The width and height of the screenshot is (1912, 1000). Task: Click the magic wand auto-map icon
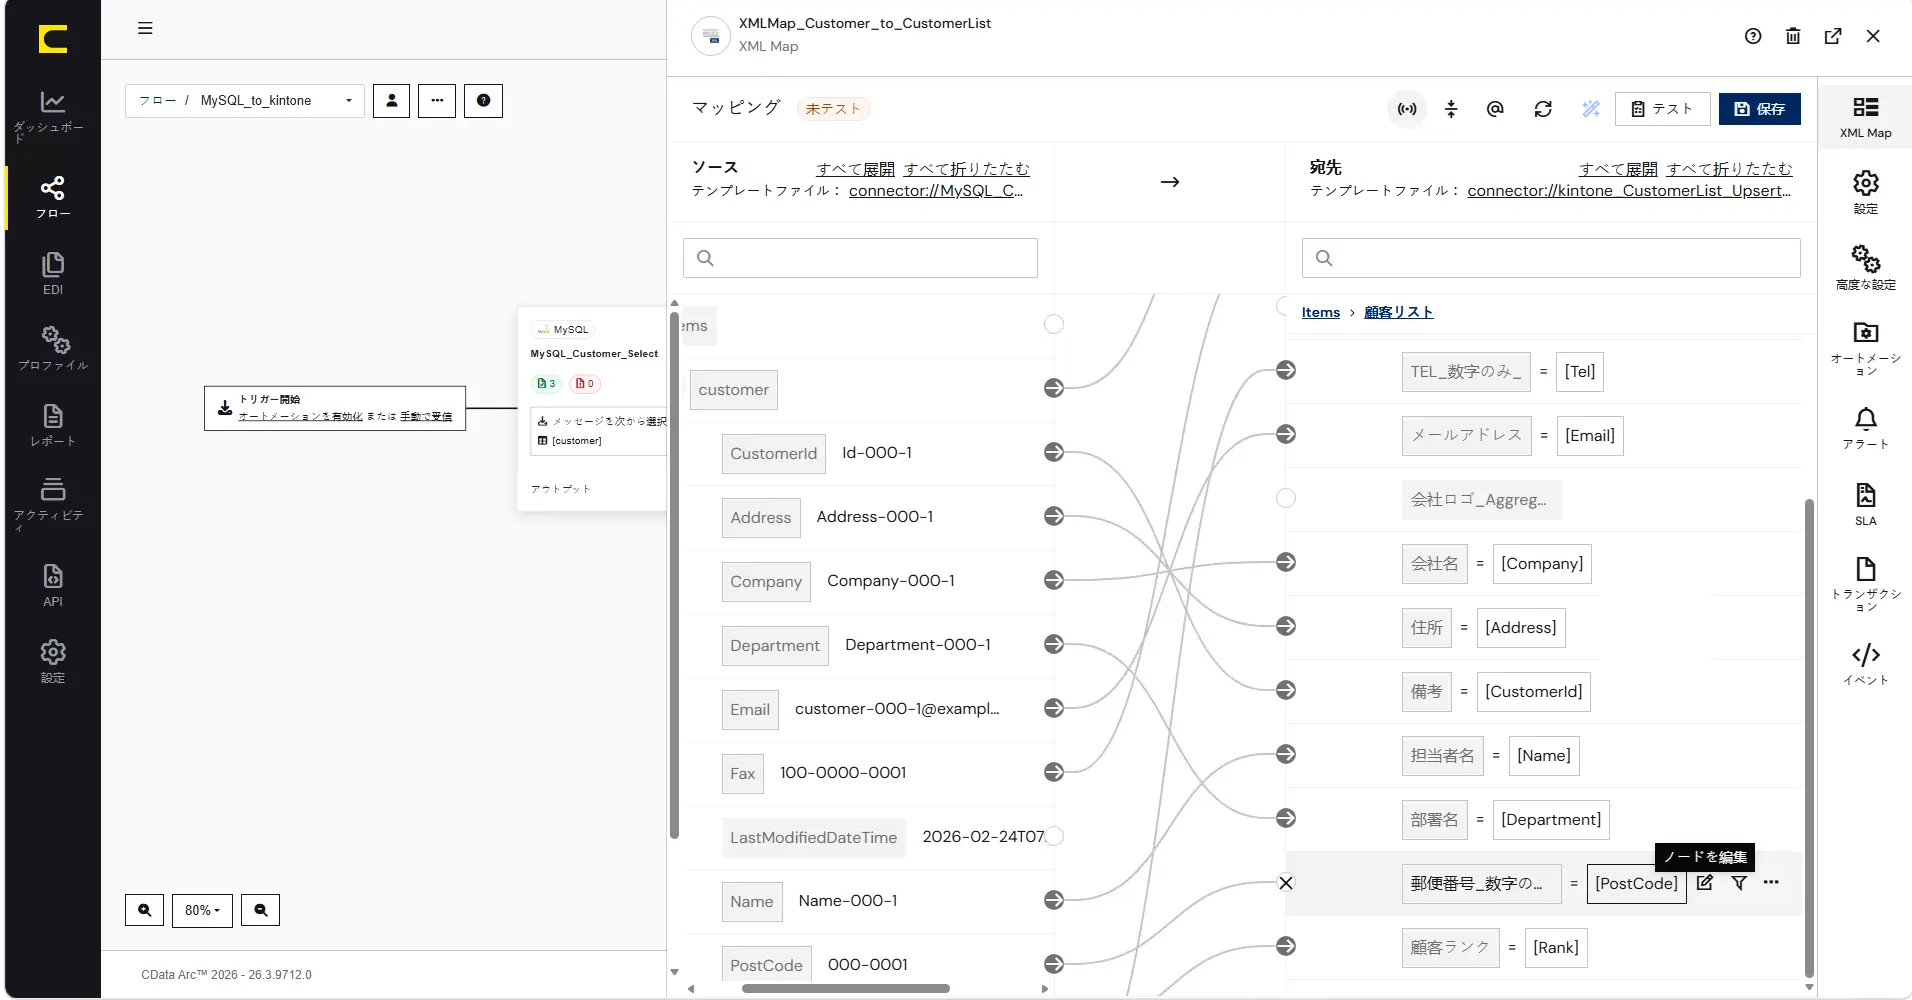click(1591, 109)
